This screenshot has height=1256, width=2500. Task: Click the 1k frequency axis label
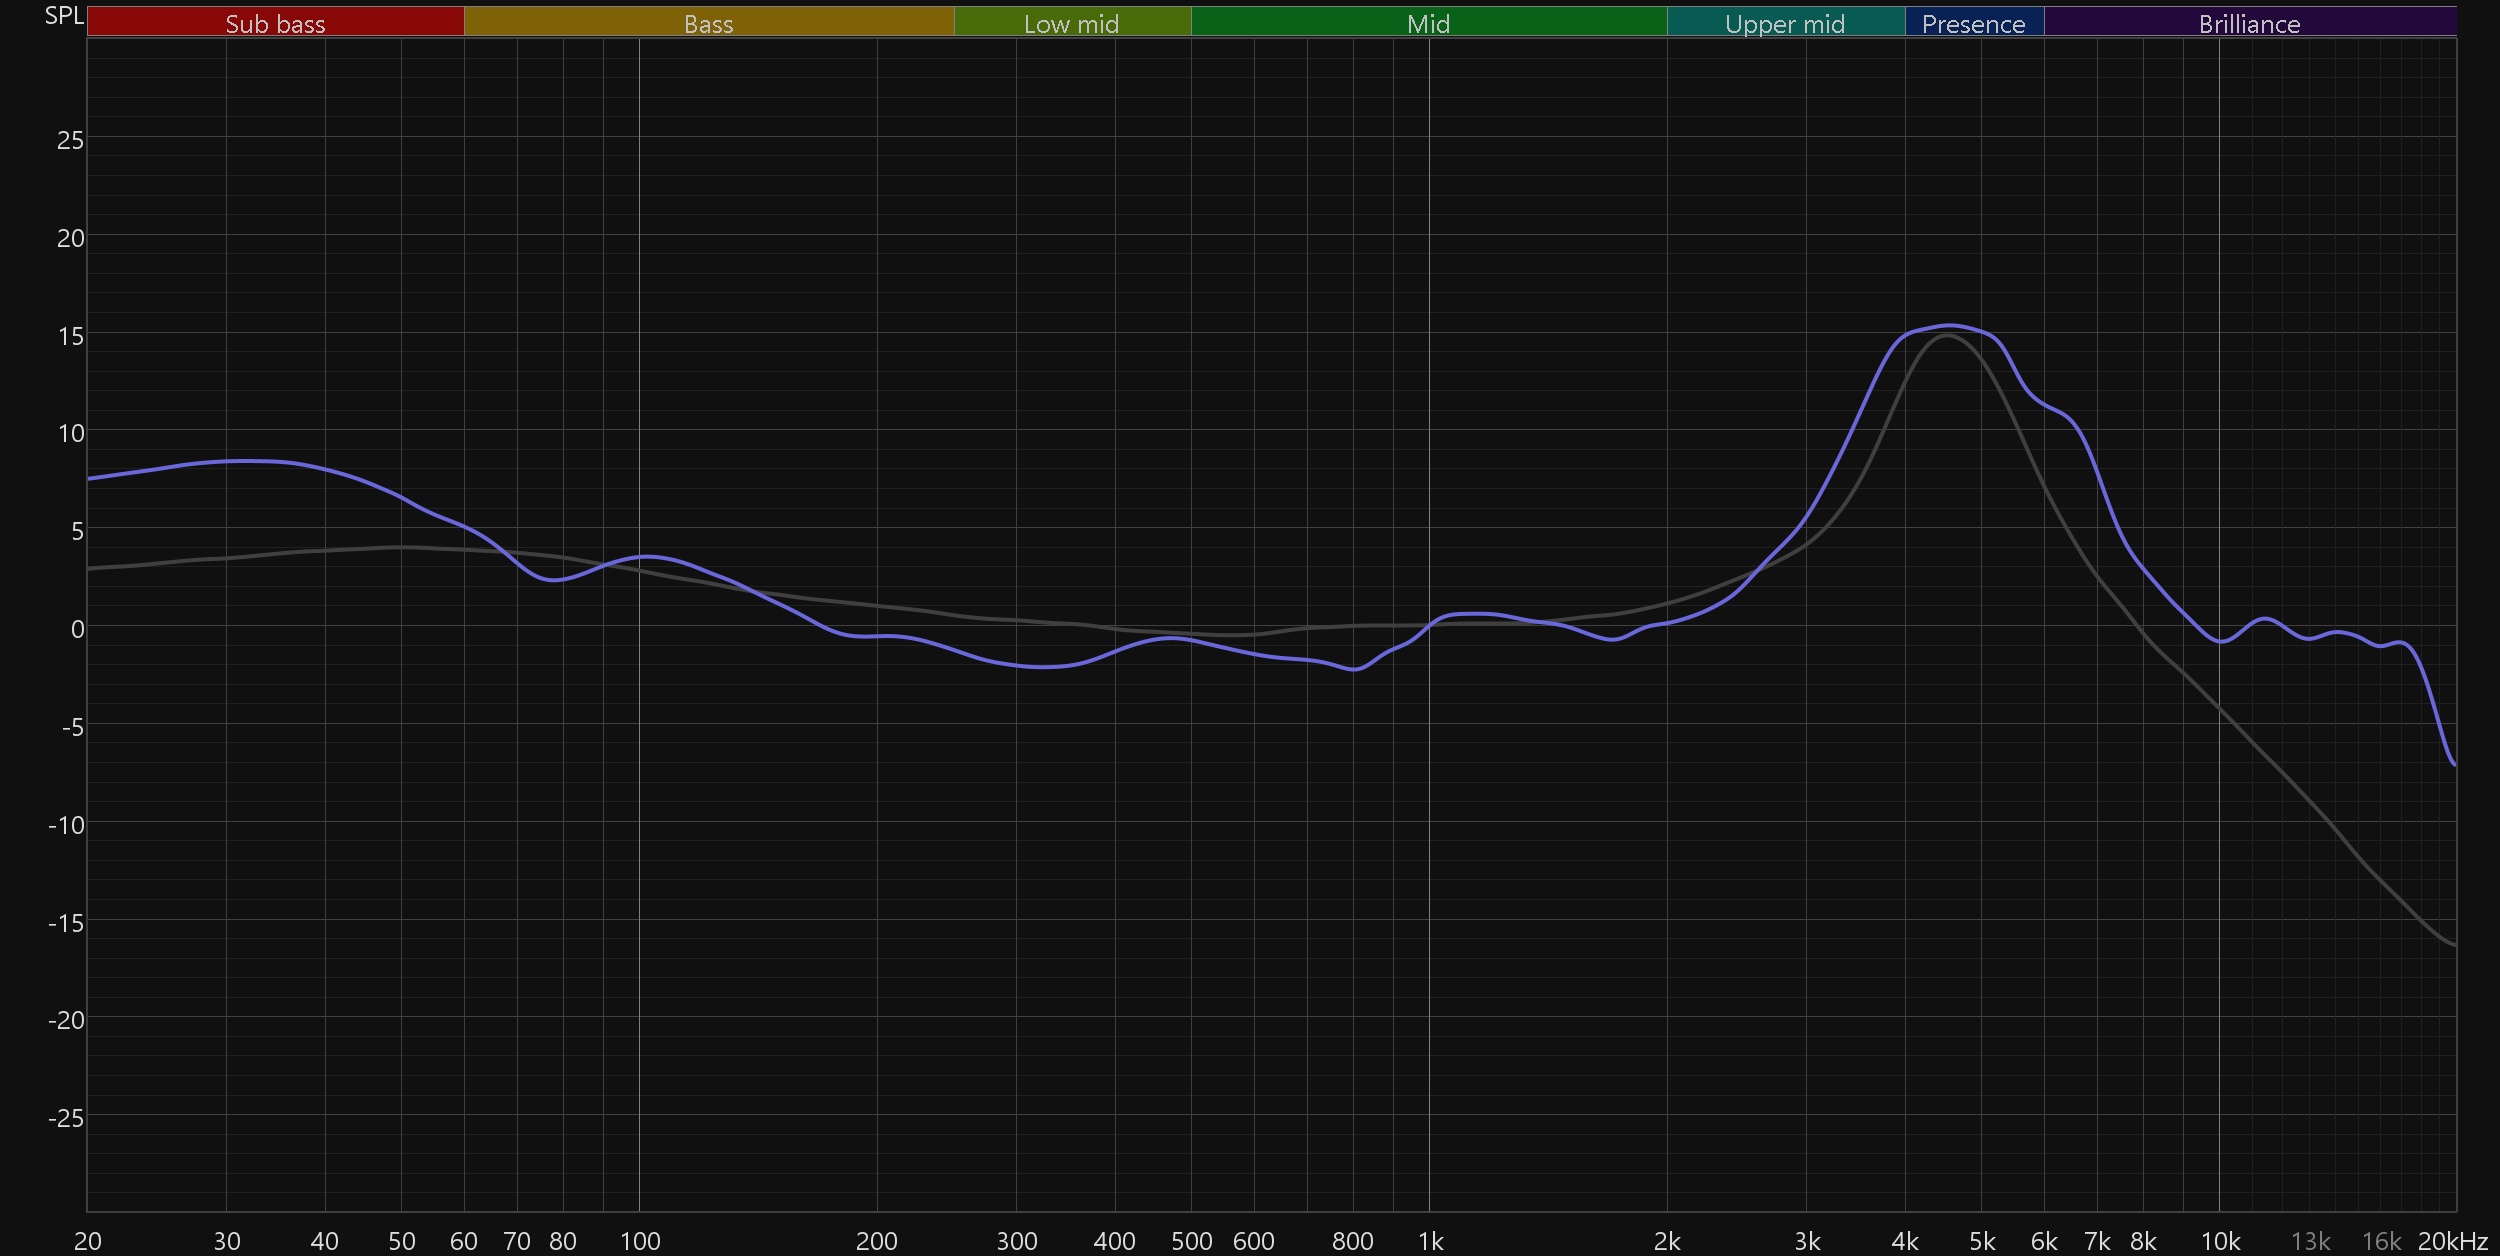tap(1430, 1241)
